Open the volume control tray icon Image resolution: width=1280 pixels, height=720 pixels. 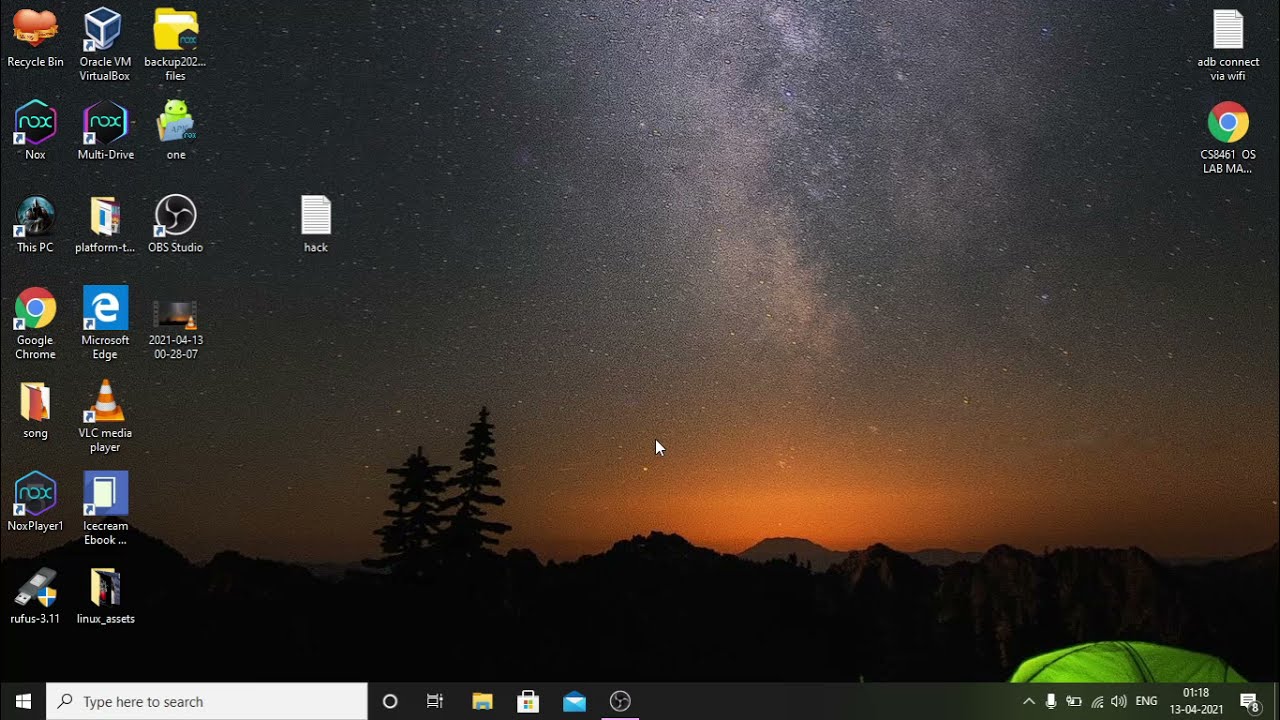pos(1119,701)
